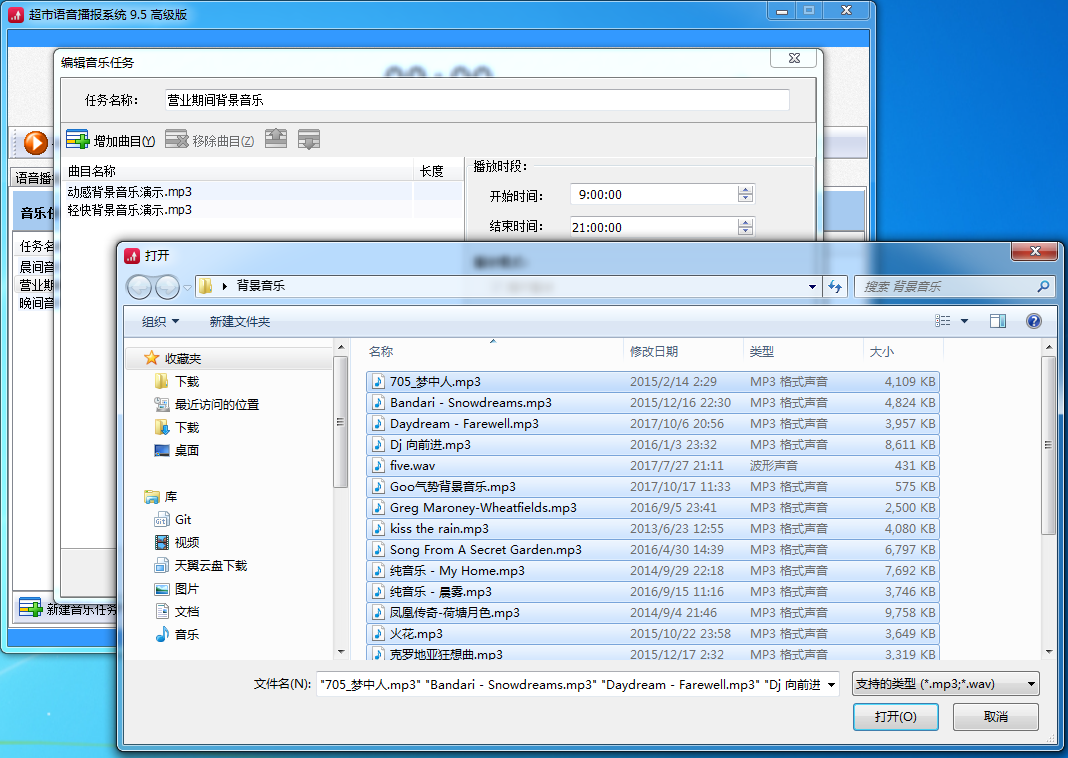The image size is (1068, 758).
Task: Open 文档 library in sidebar
Action: (x=187, y=612)
